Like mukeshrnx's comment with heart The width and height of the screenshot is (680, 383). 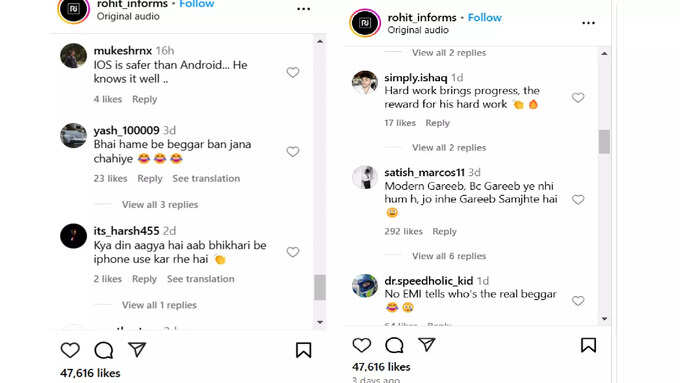coord(293,72)
